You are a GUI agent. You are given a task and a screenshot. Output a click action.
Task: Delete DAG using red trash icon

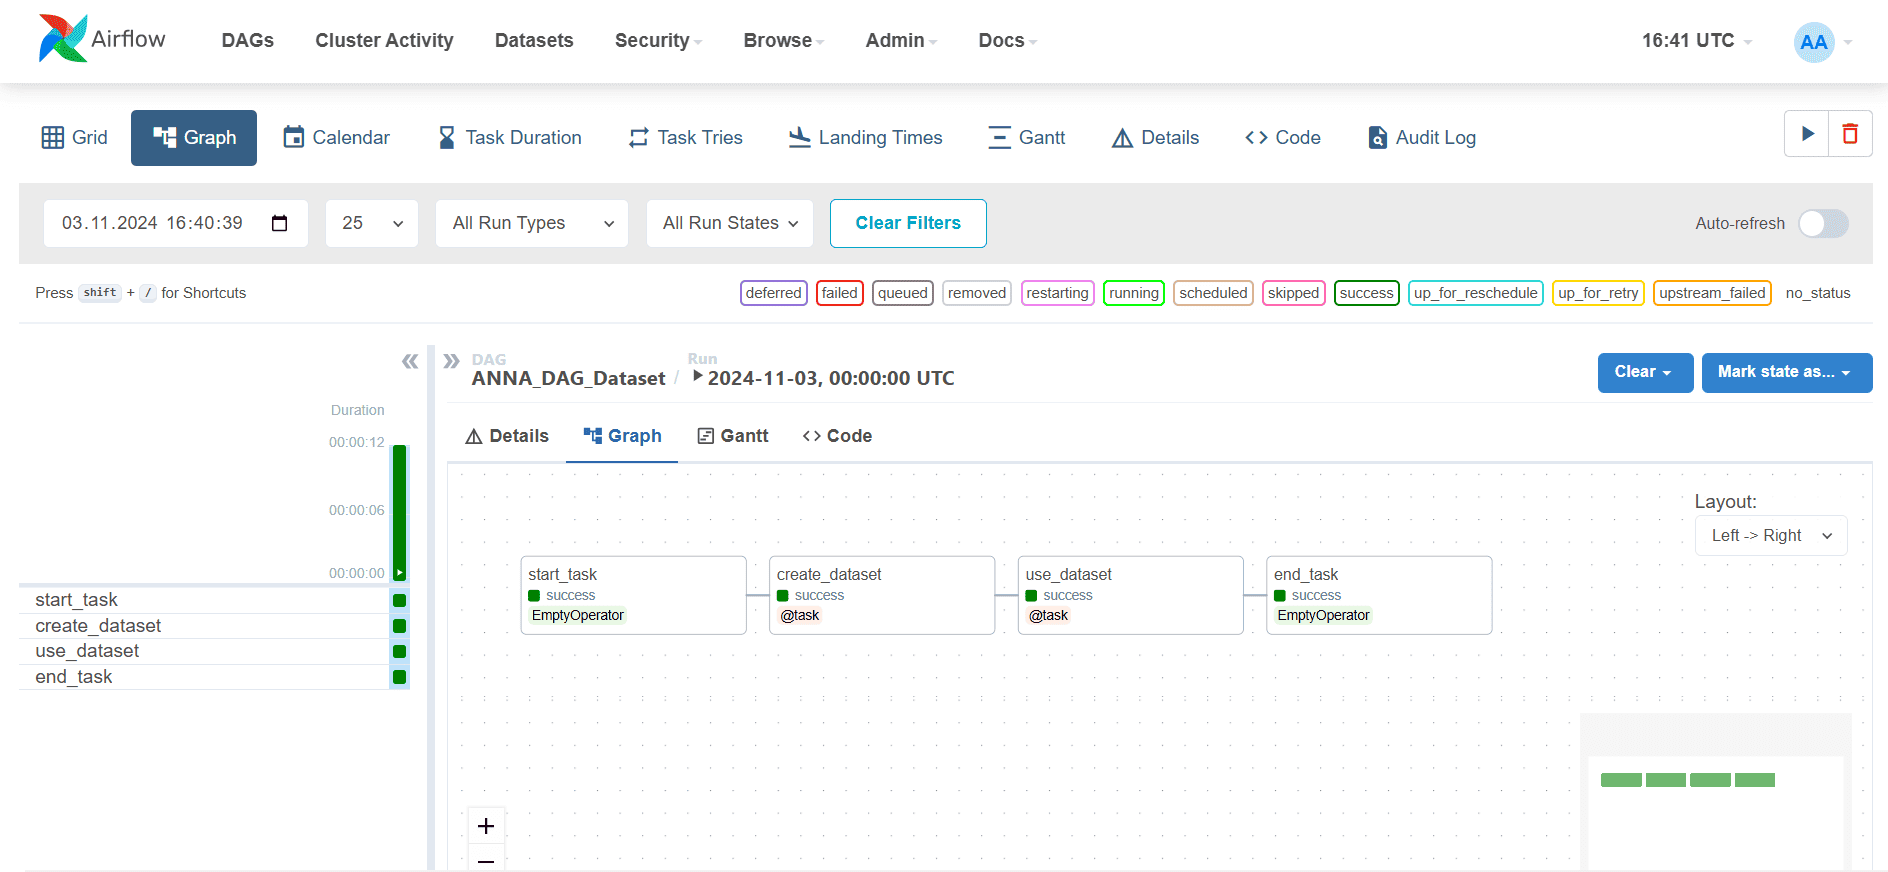pos(1850,134)
